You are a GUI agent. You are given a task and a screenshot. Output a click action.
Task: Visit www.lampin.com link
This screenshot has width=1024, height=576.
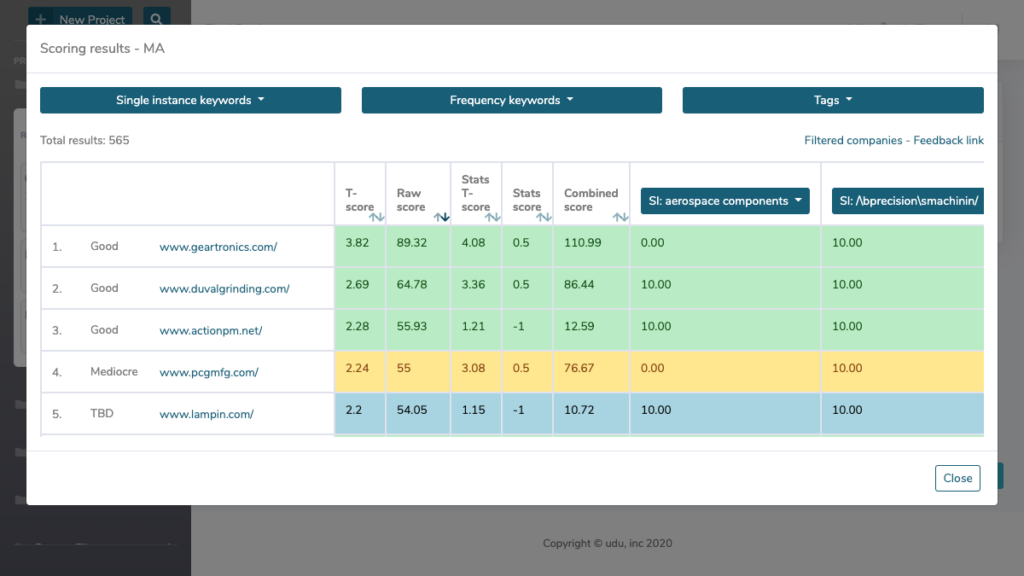[x=206, y=414]
